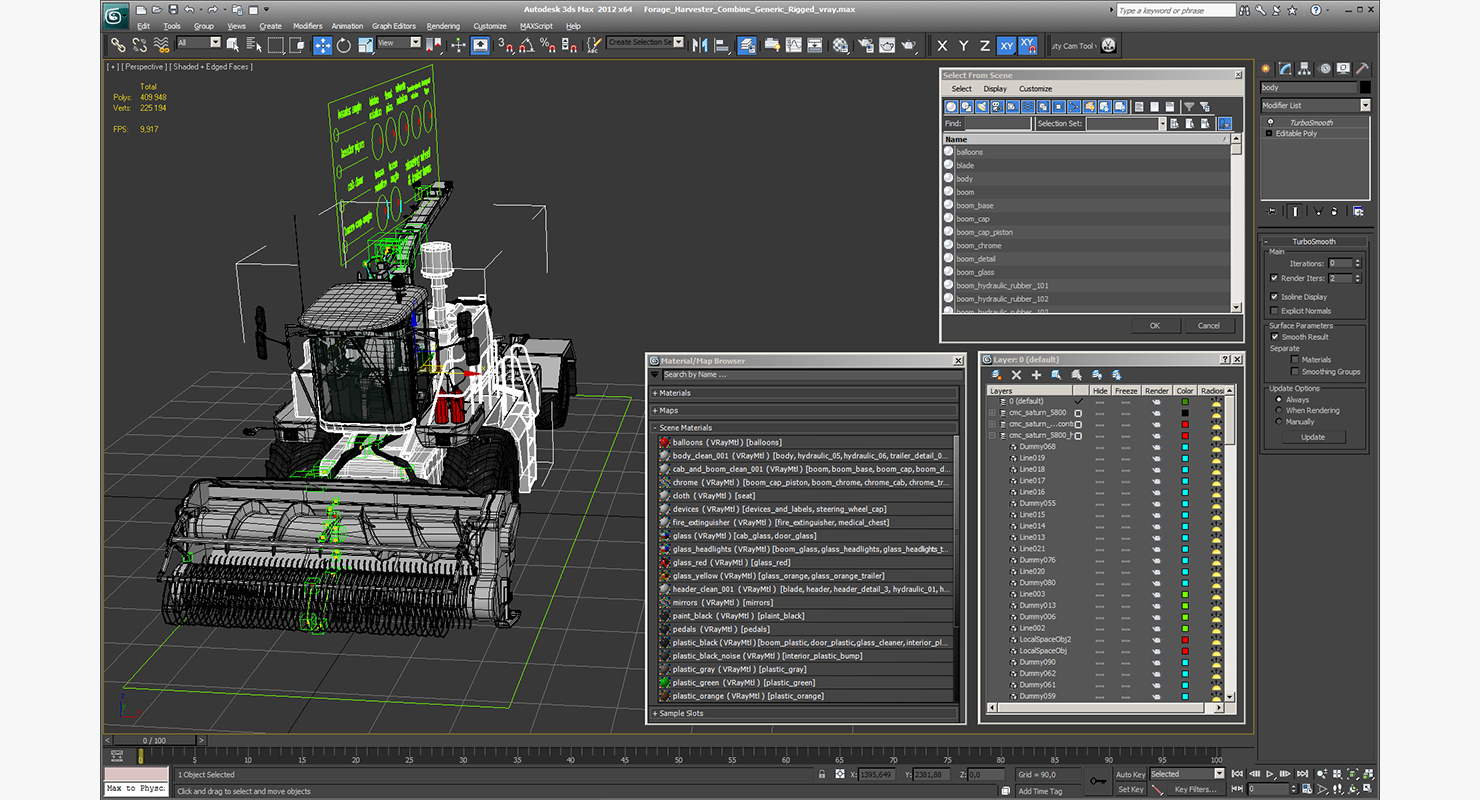Open the Display command panel tab
The image size is (1480, 800).
pyautogui.click(x=1343, y=69)
